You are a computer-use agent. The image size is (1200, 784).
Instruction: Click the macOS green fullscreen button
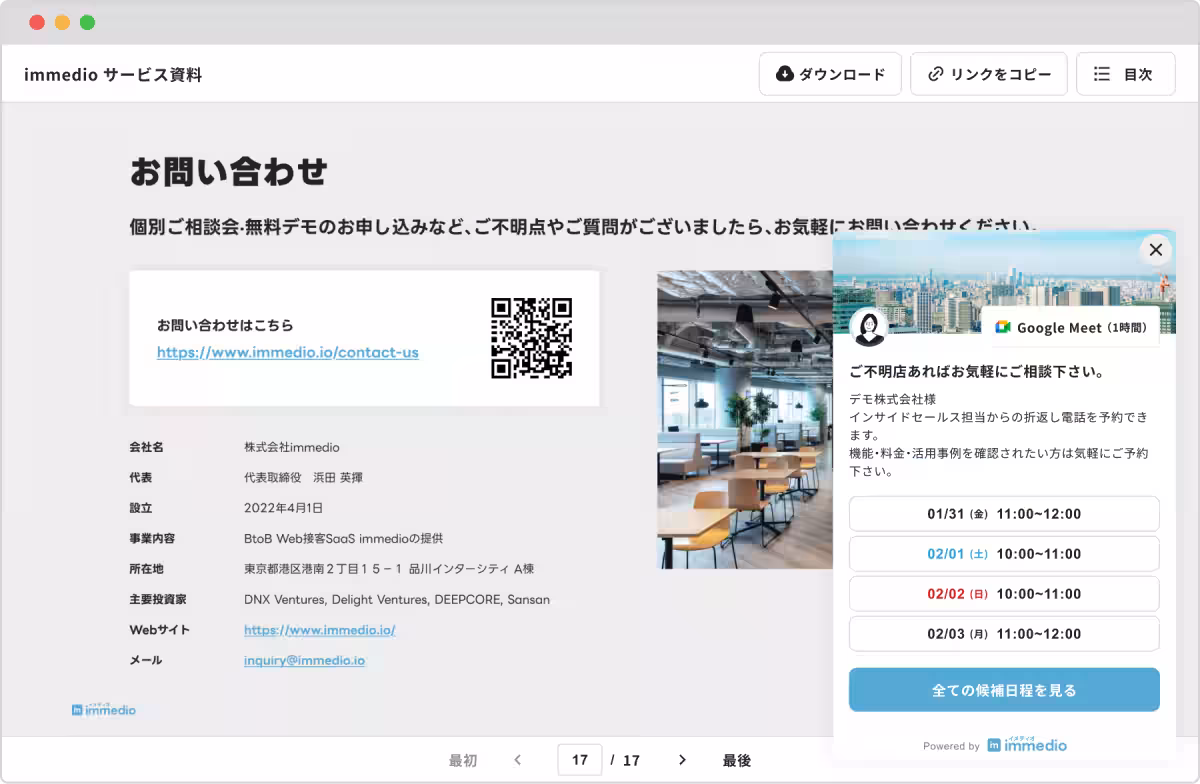click(x=88, y=22)
